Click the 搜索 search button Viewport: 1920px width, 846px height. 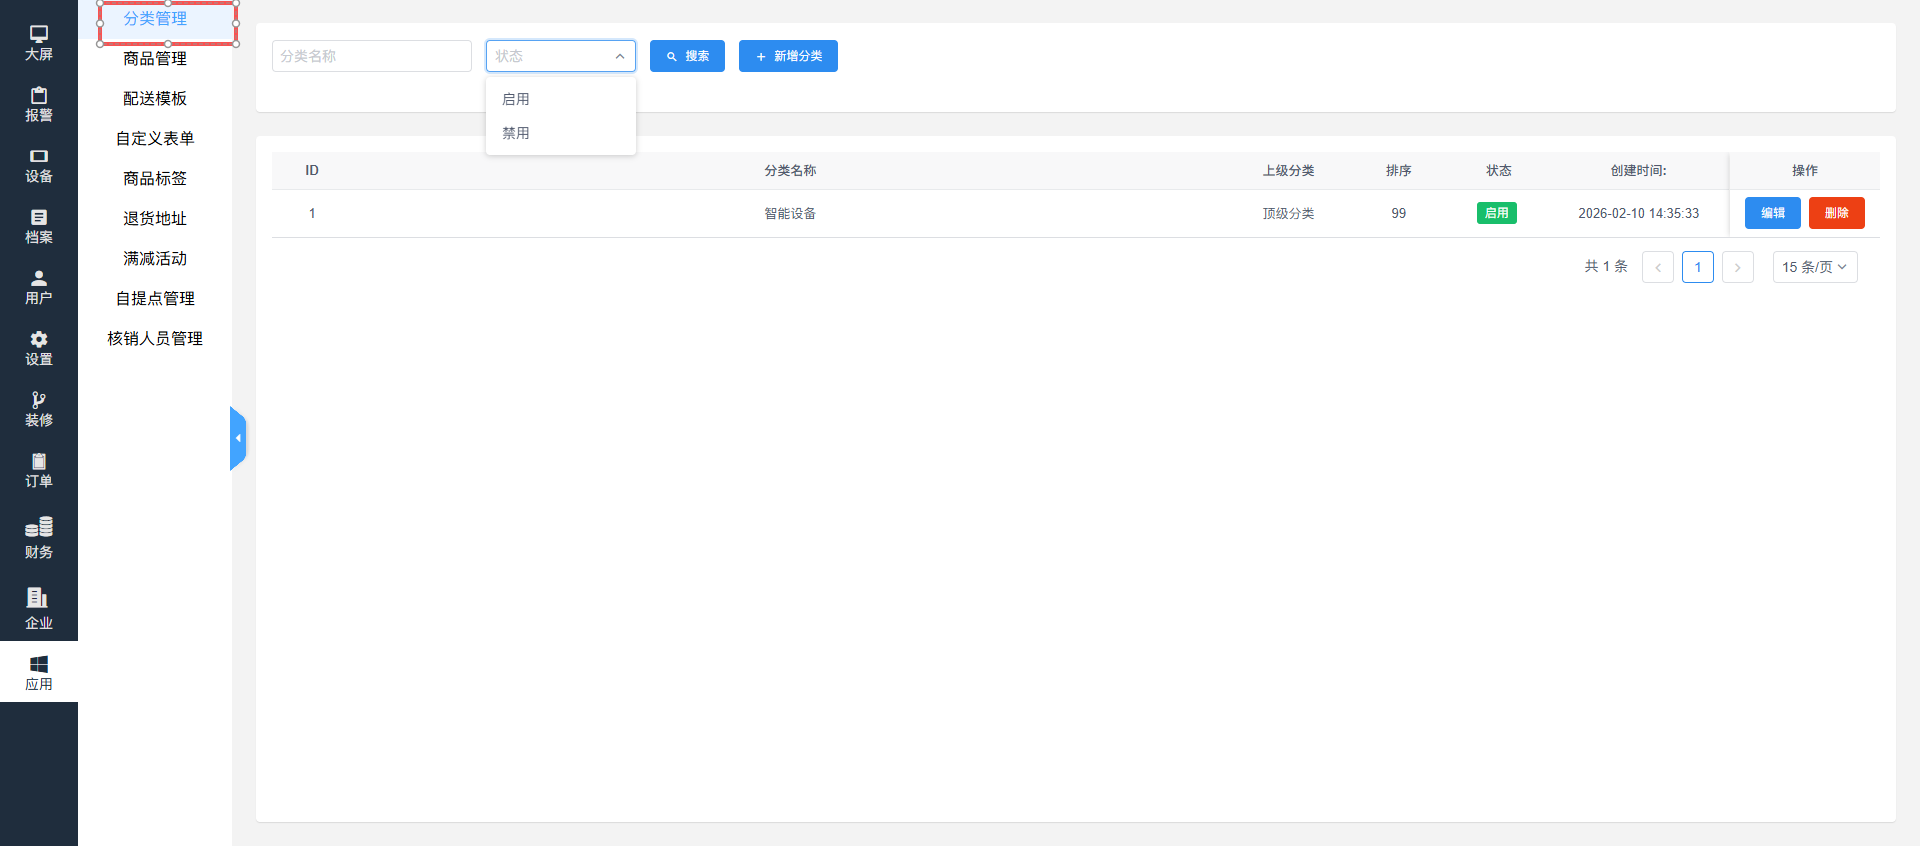(x=687, y=56)
